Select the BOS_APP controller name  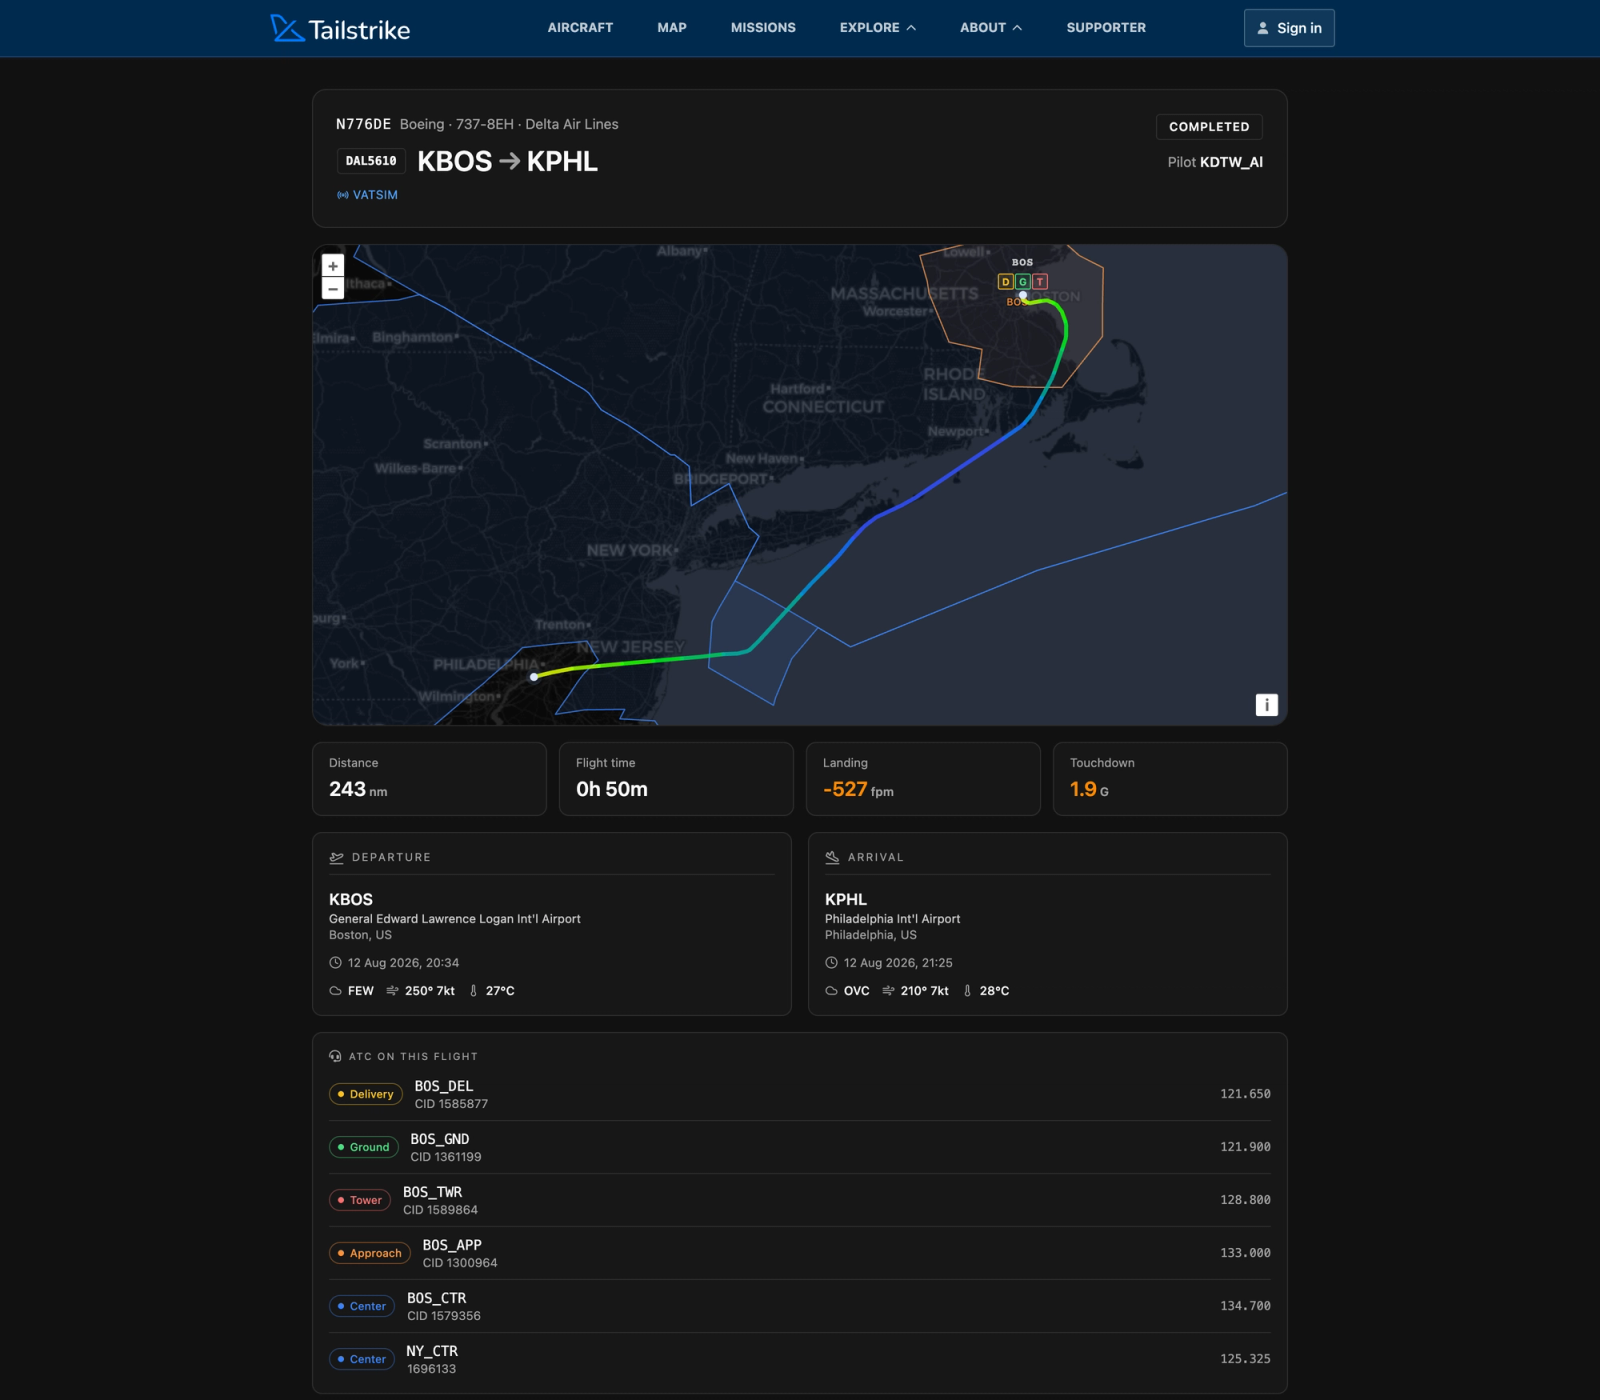coord(452,1245)
